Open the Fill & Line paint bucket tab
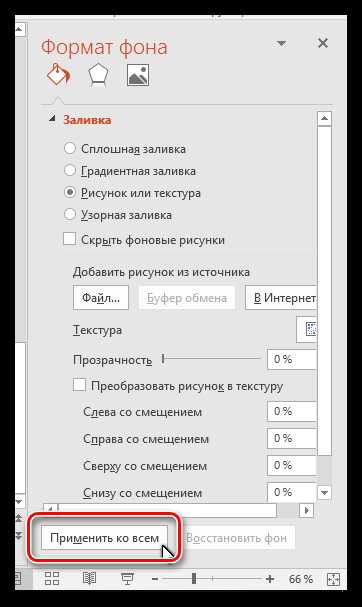362x607 pixels. click(x=58, y=74)
